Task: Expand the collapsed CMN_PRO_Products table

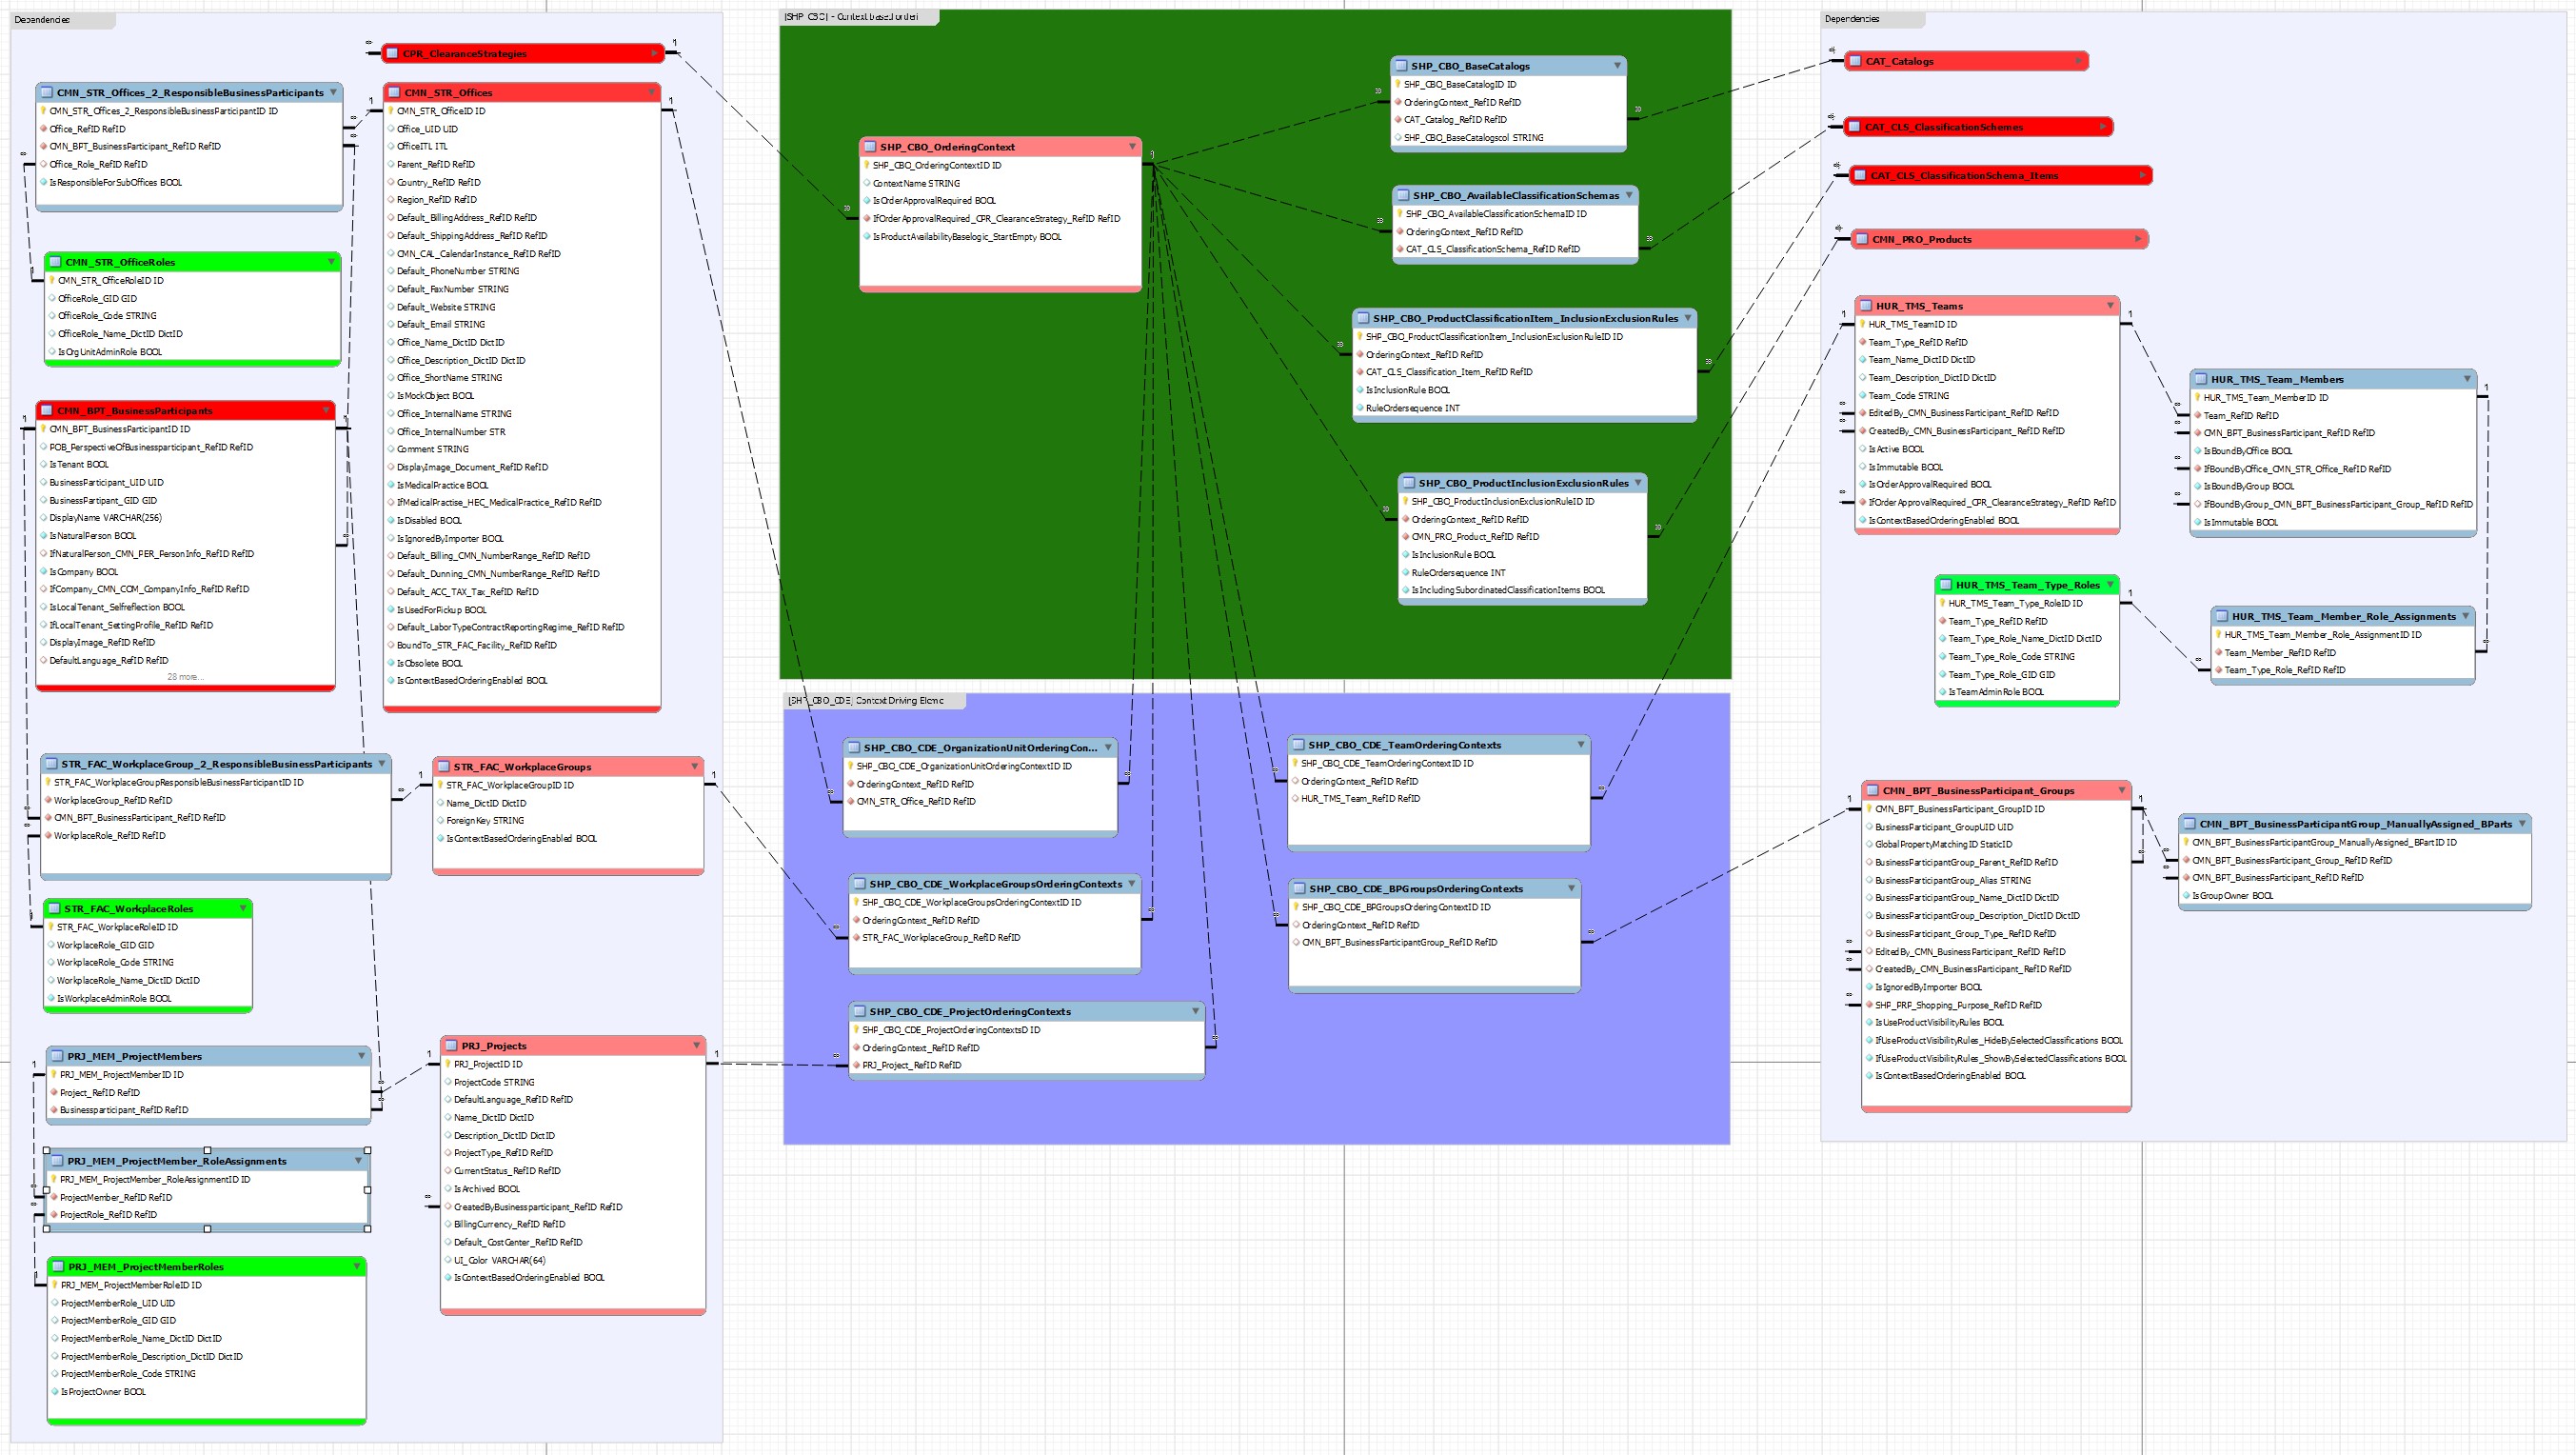Action: 2138,239
